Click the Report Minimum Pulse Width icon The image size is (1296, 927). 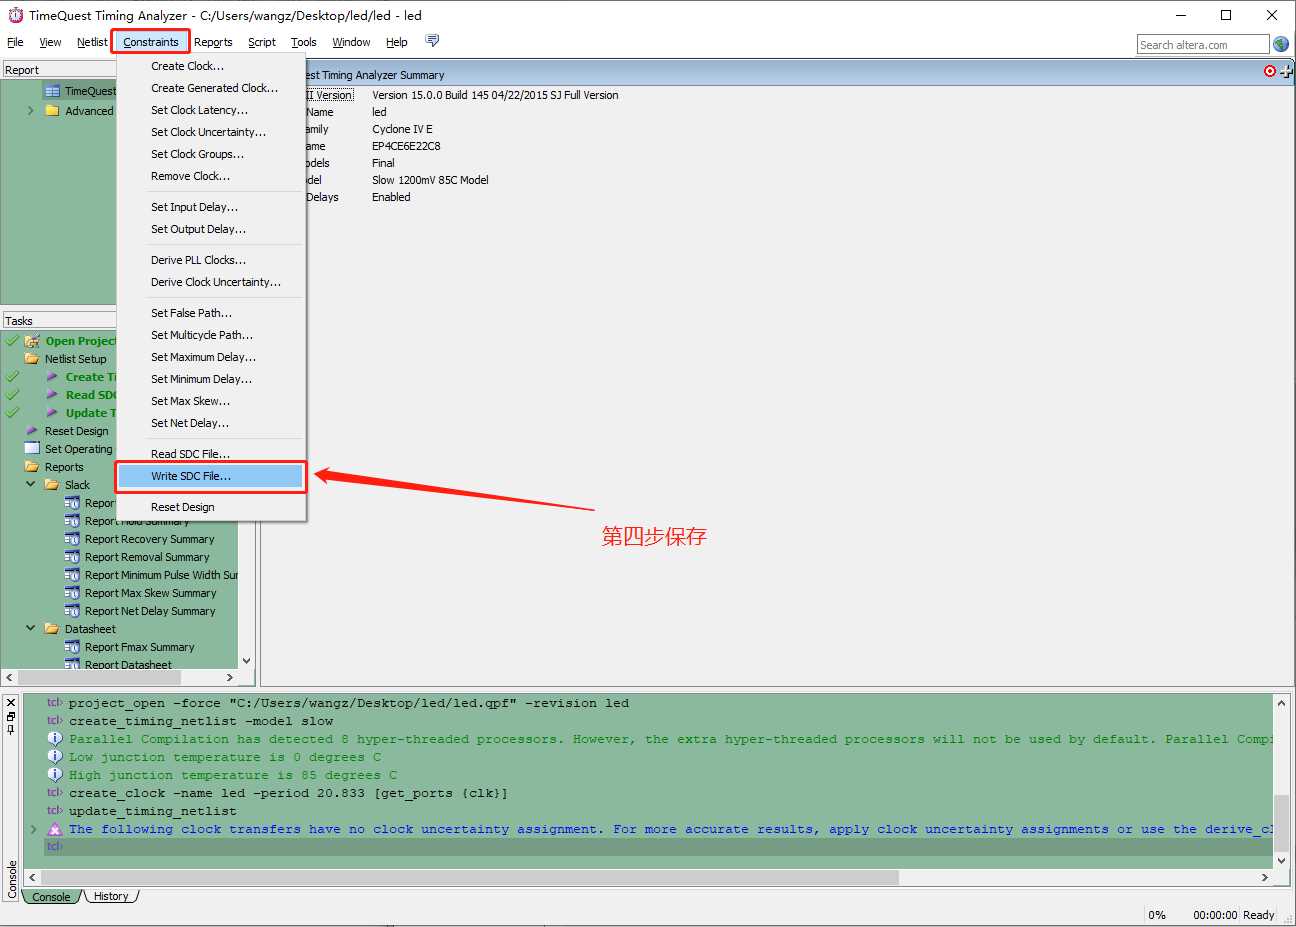click(72, 575)
